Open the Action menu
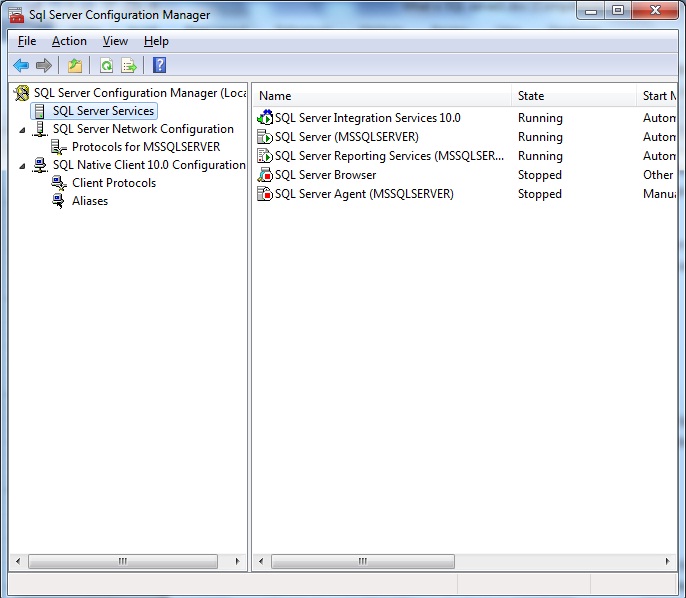The height and width of the screenshot is (598, 686). (69, 41)
